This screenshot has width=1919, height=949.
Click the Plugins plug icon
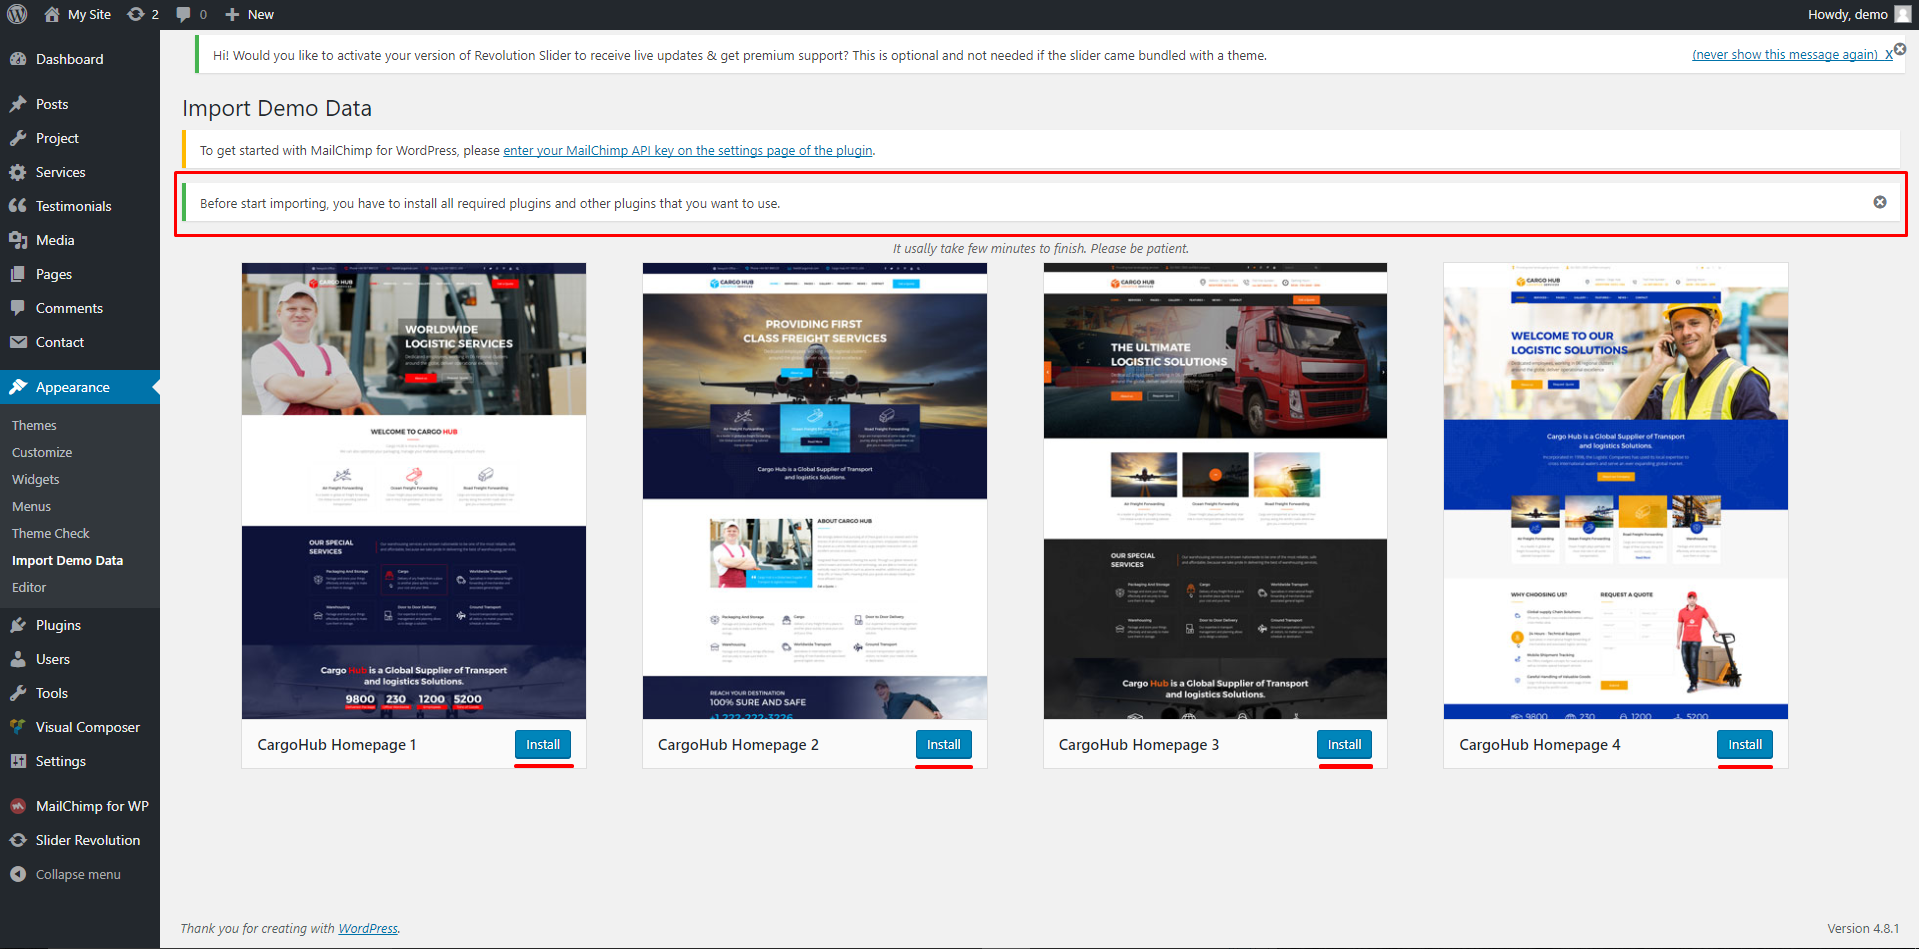coord(18,625)
